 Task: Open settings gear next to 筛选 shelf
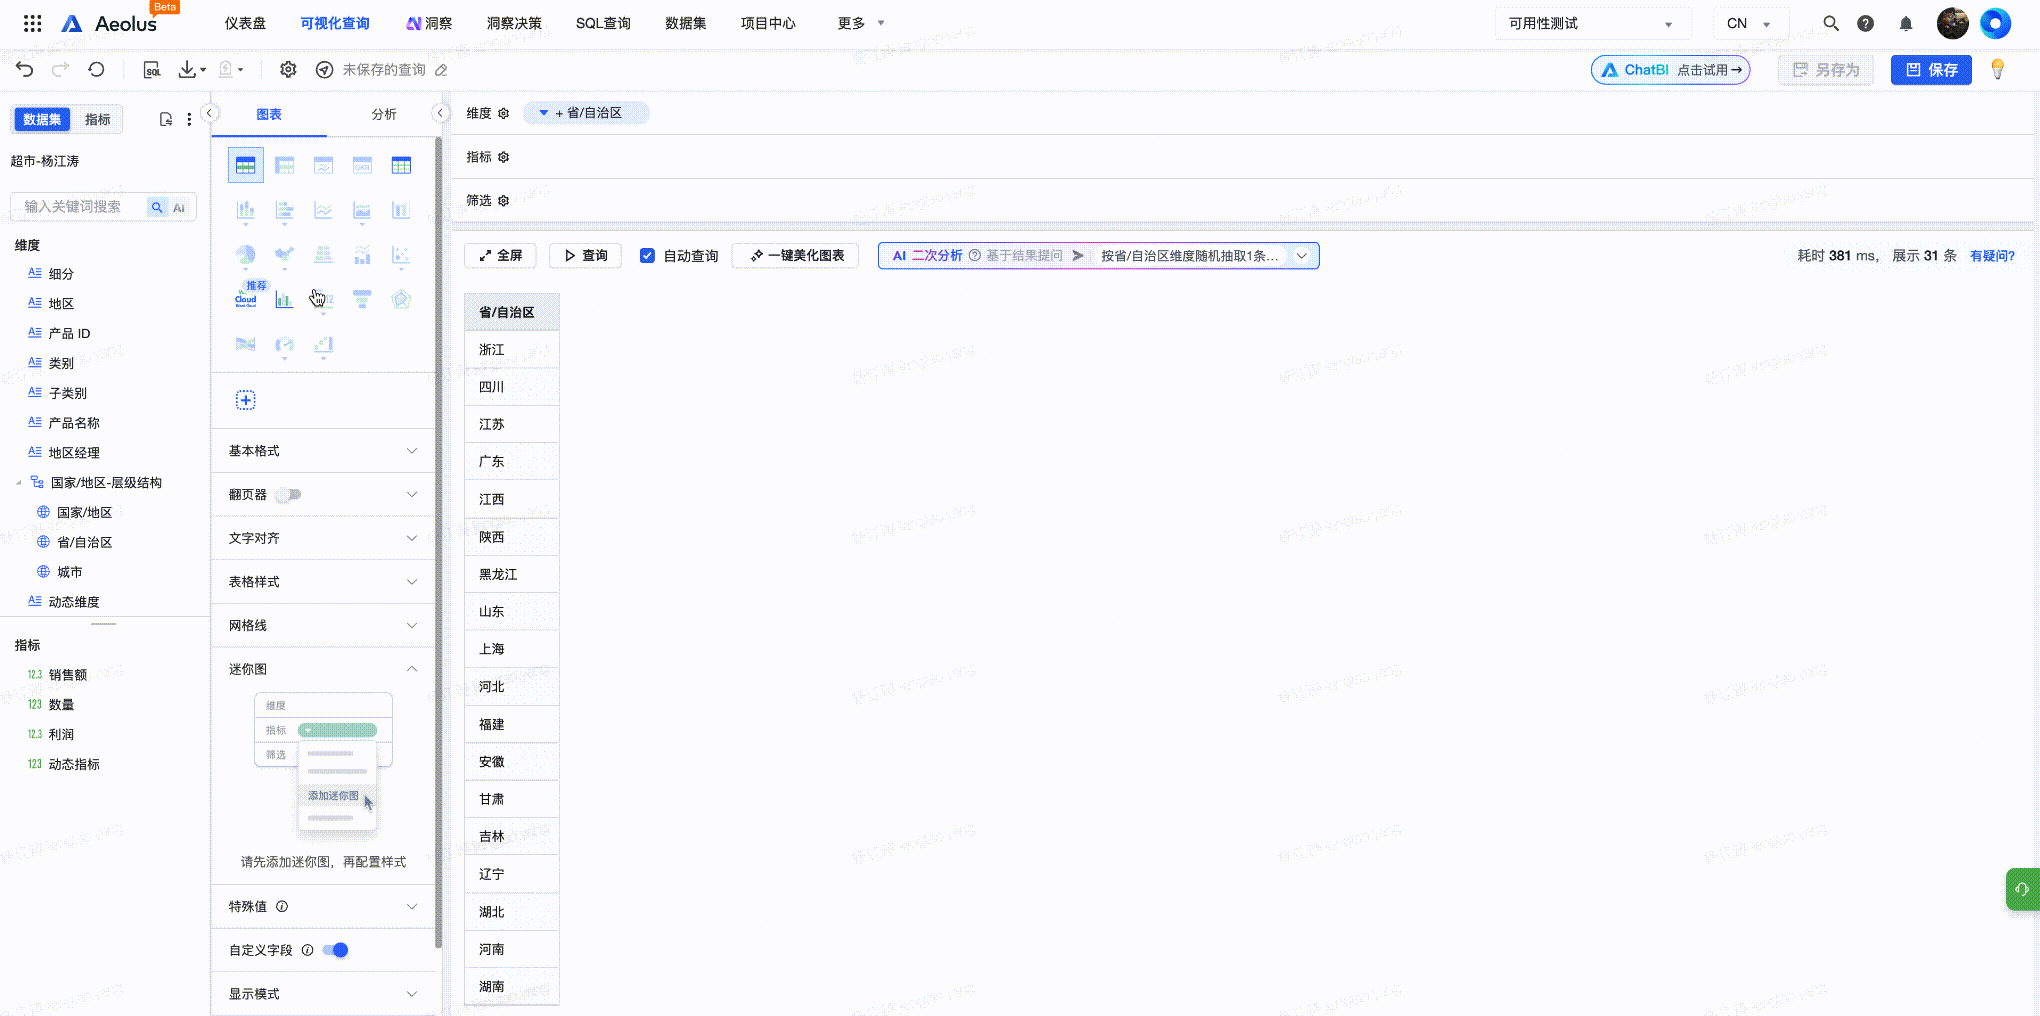[x=504, y=200]
